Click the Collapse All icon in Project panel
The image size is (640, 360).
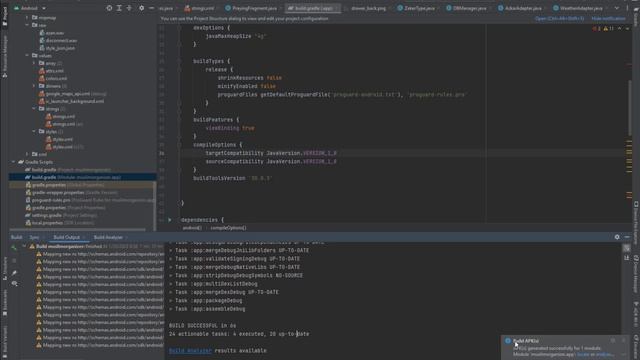click(129, 8)
